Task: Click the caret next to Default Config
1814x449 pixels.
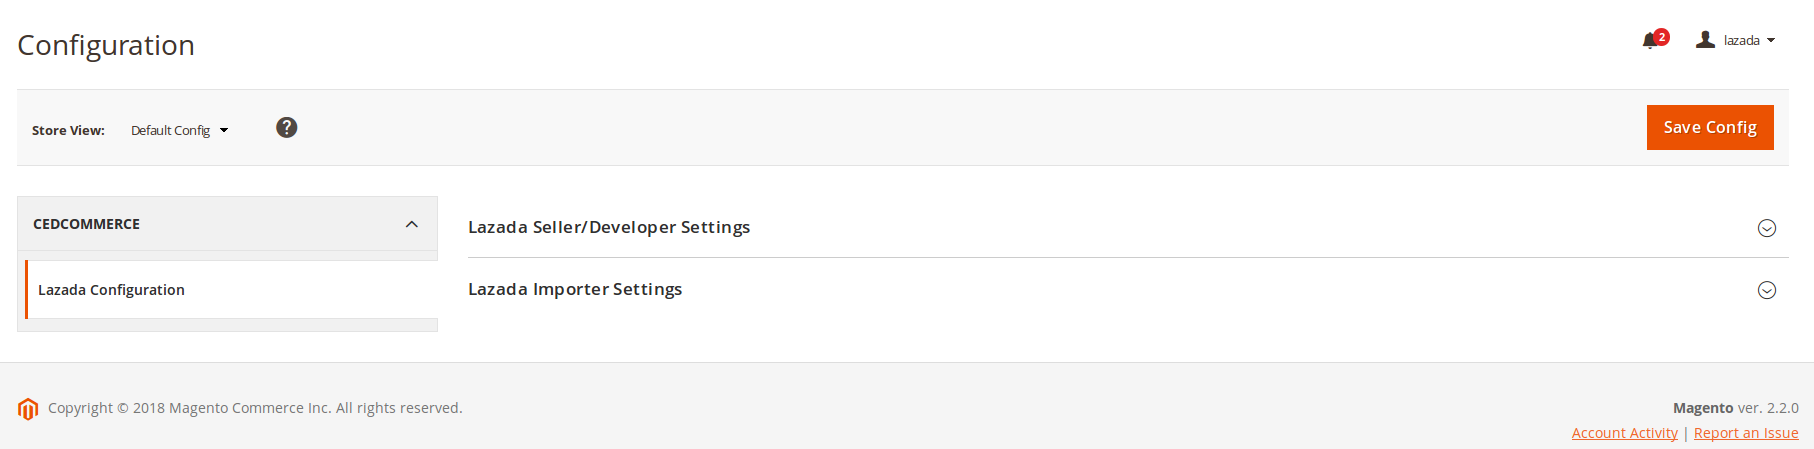Action: [x=224, y=130]
